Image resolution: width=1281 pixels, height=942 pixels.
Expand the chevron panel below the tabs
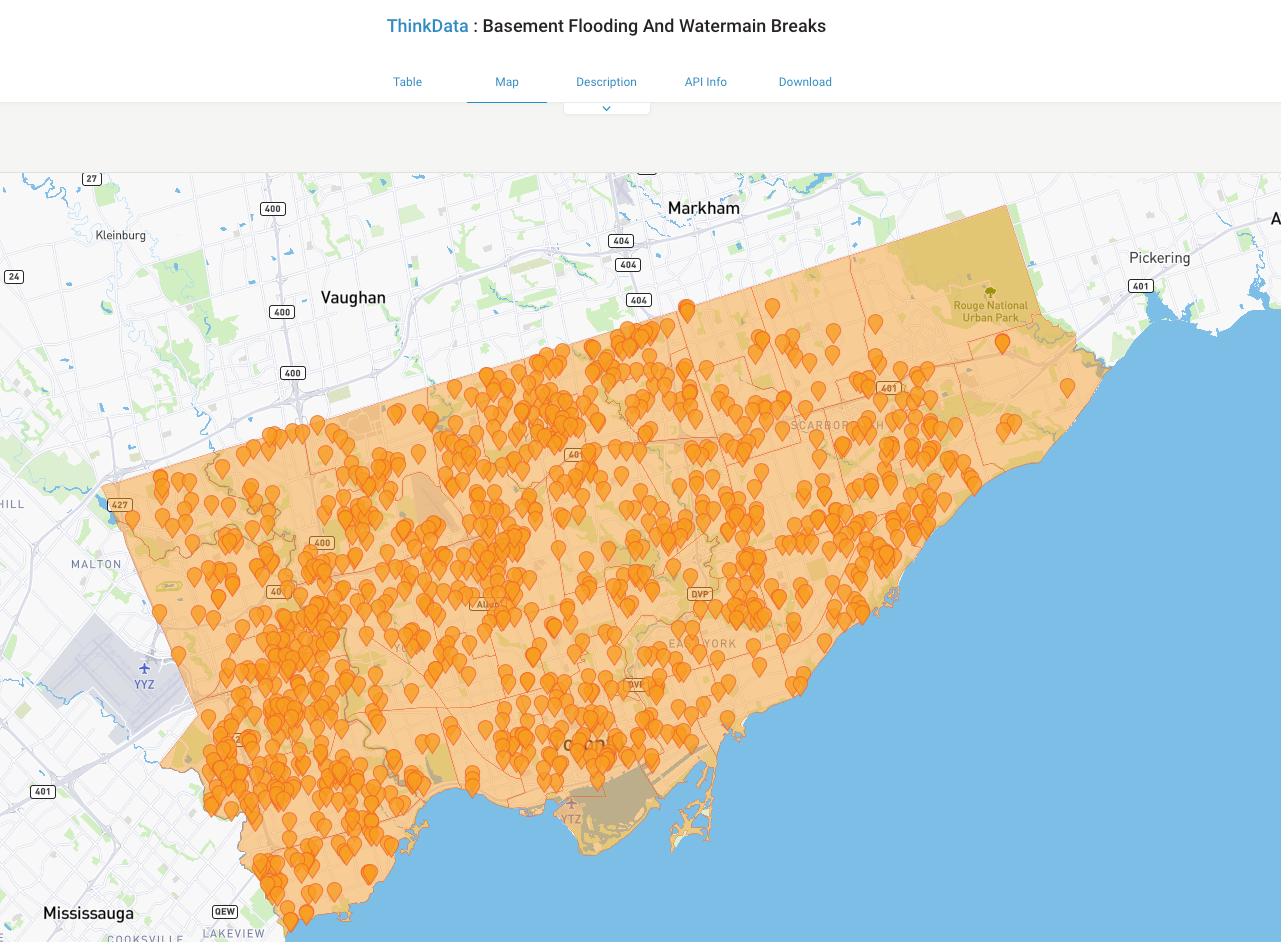[607, 108]
